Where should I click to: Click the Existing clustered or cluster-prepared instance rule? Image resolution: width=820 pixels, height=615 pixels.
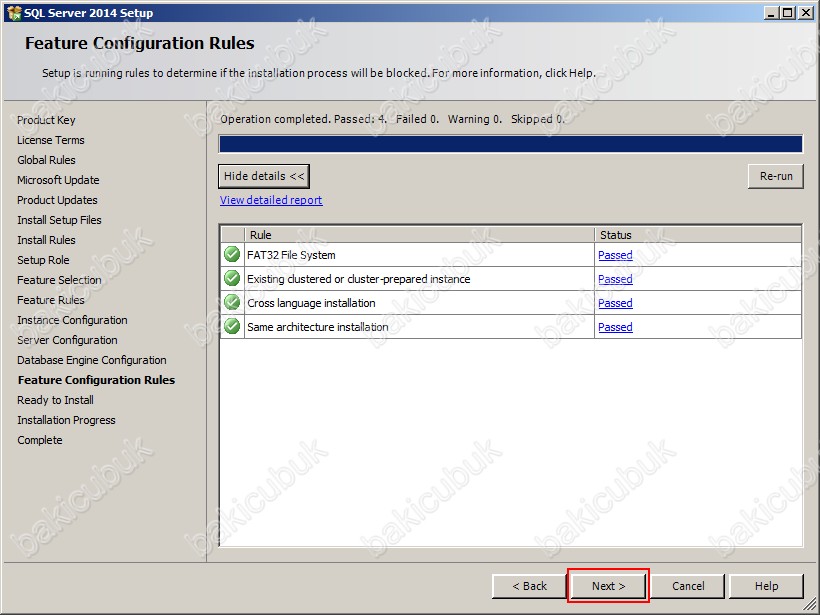(358, 279)
